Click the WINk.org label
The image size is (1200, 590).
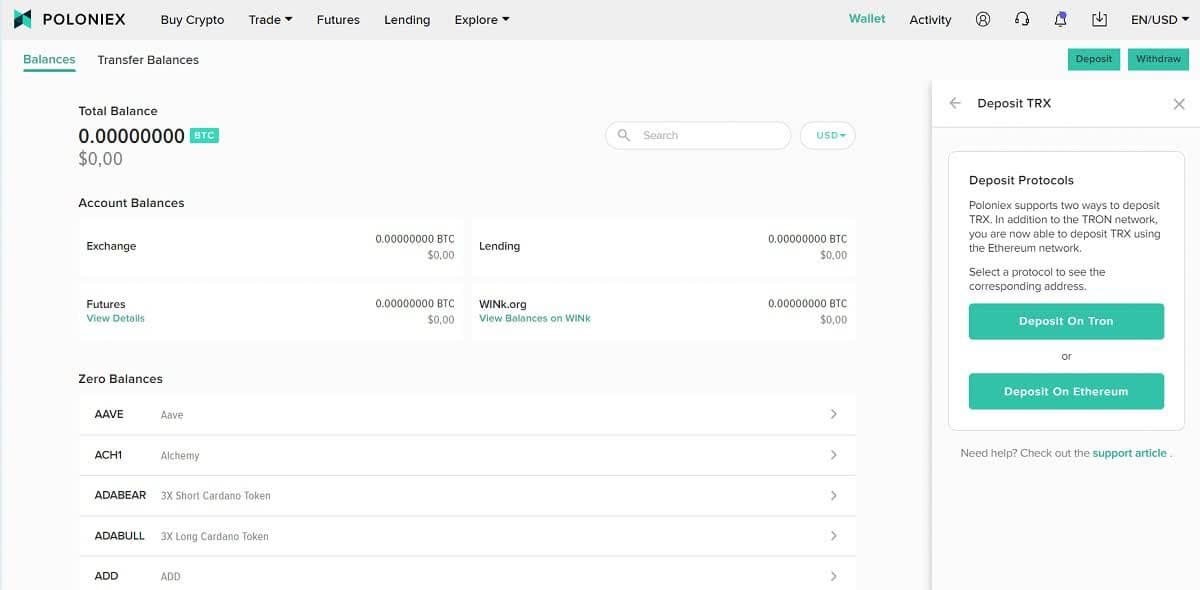tap(503, 304)
